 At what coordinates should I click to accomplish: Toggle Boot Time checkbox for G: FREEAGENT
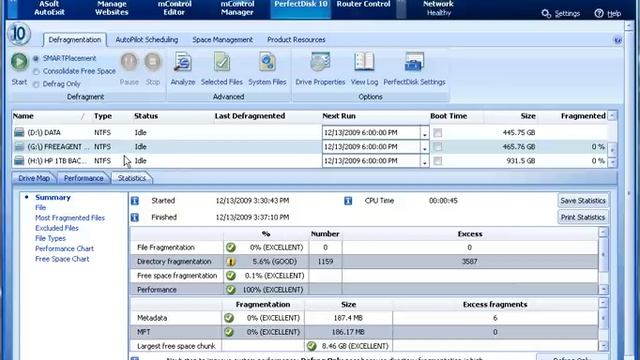click(438, 147)
